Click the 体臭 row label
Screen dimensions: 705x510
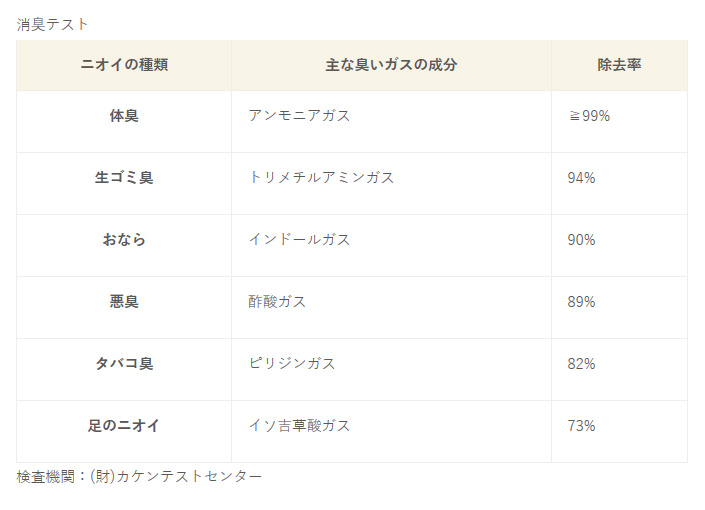[x=124, y=116]
